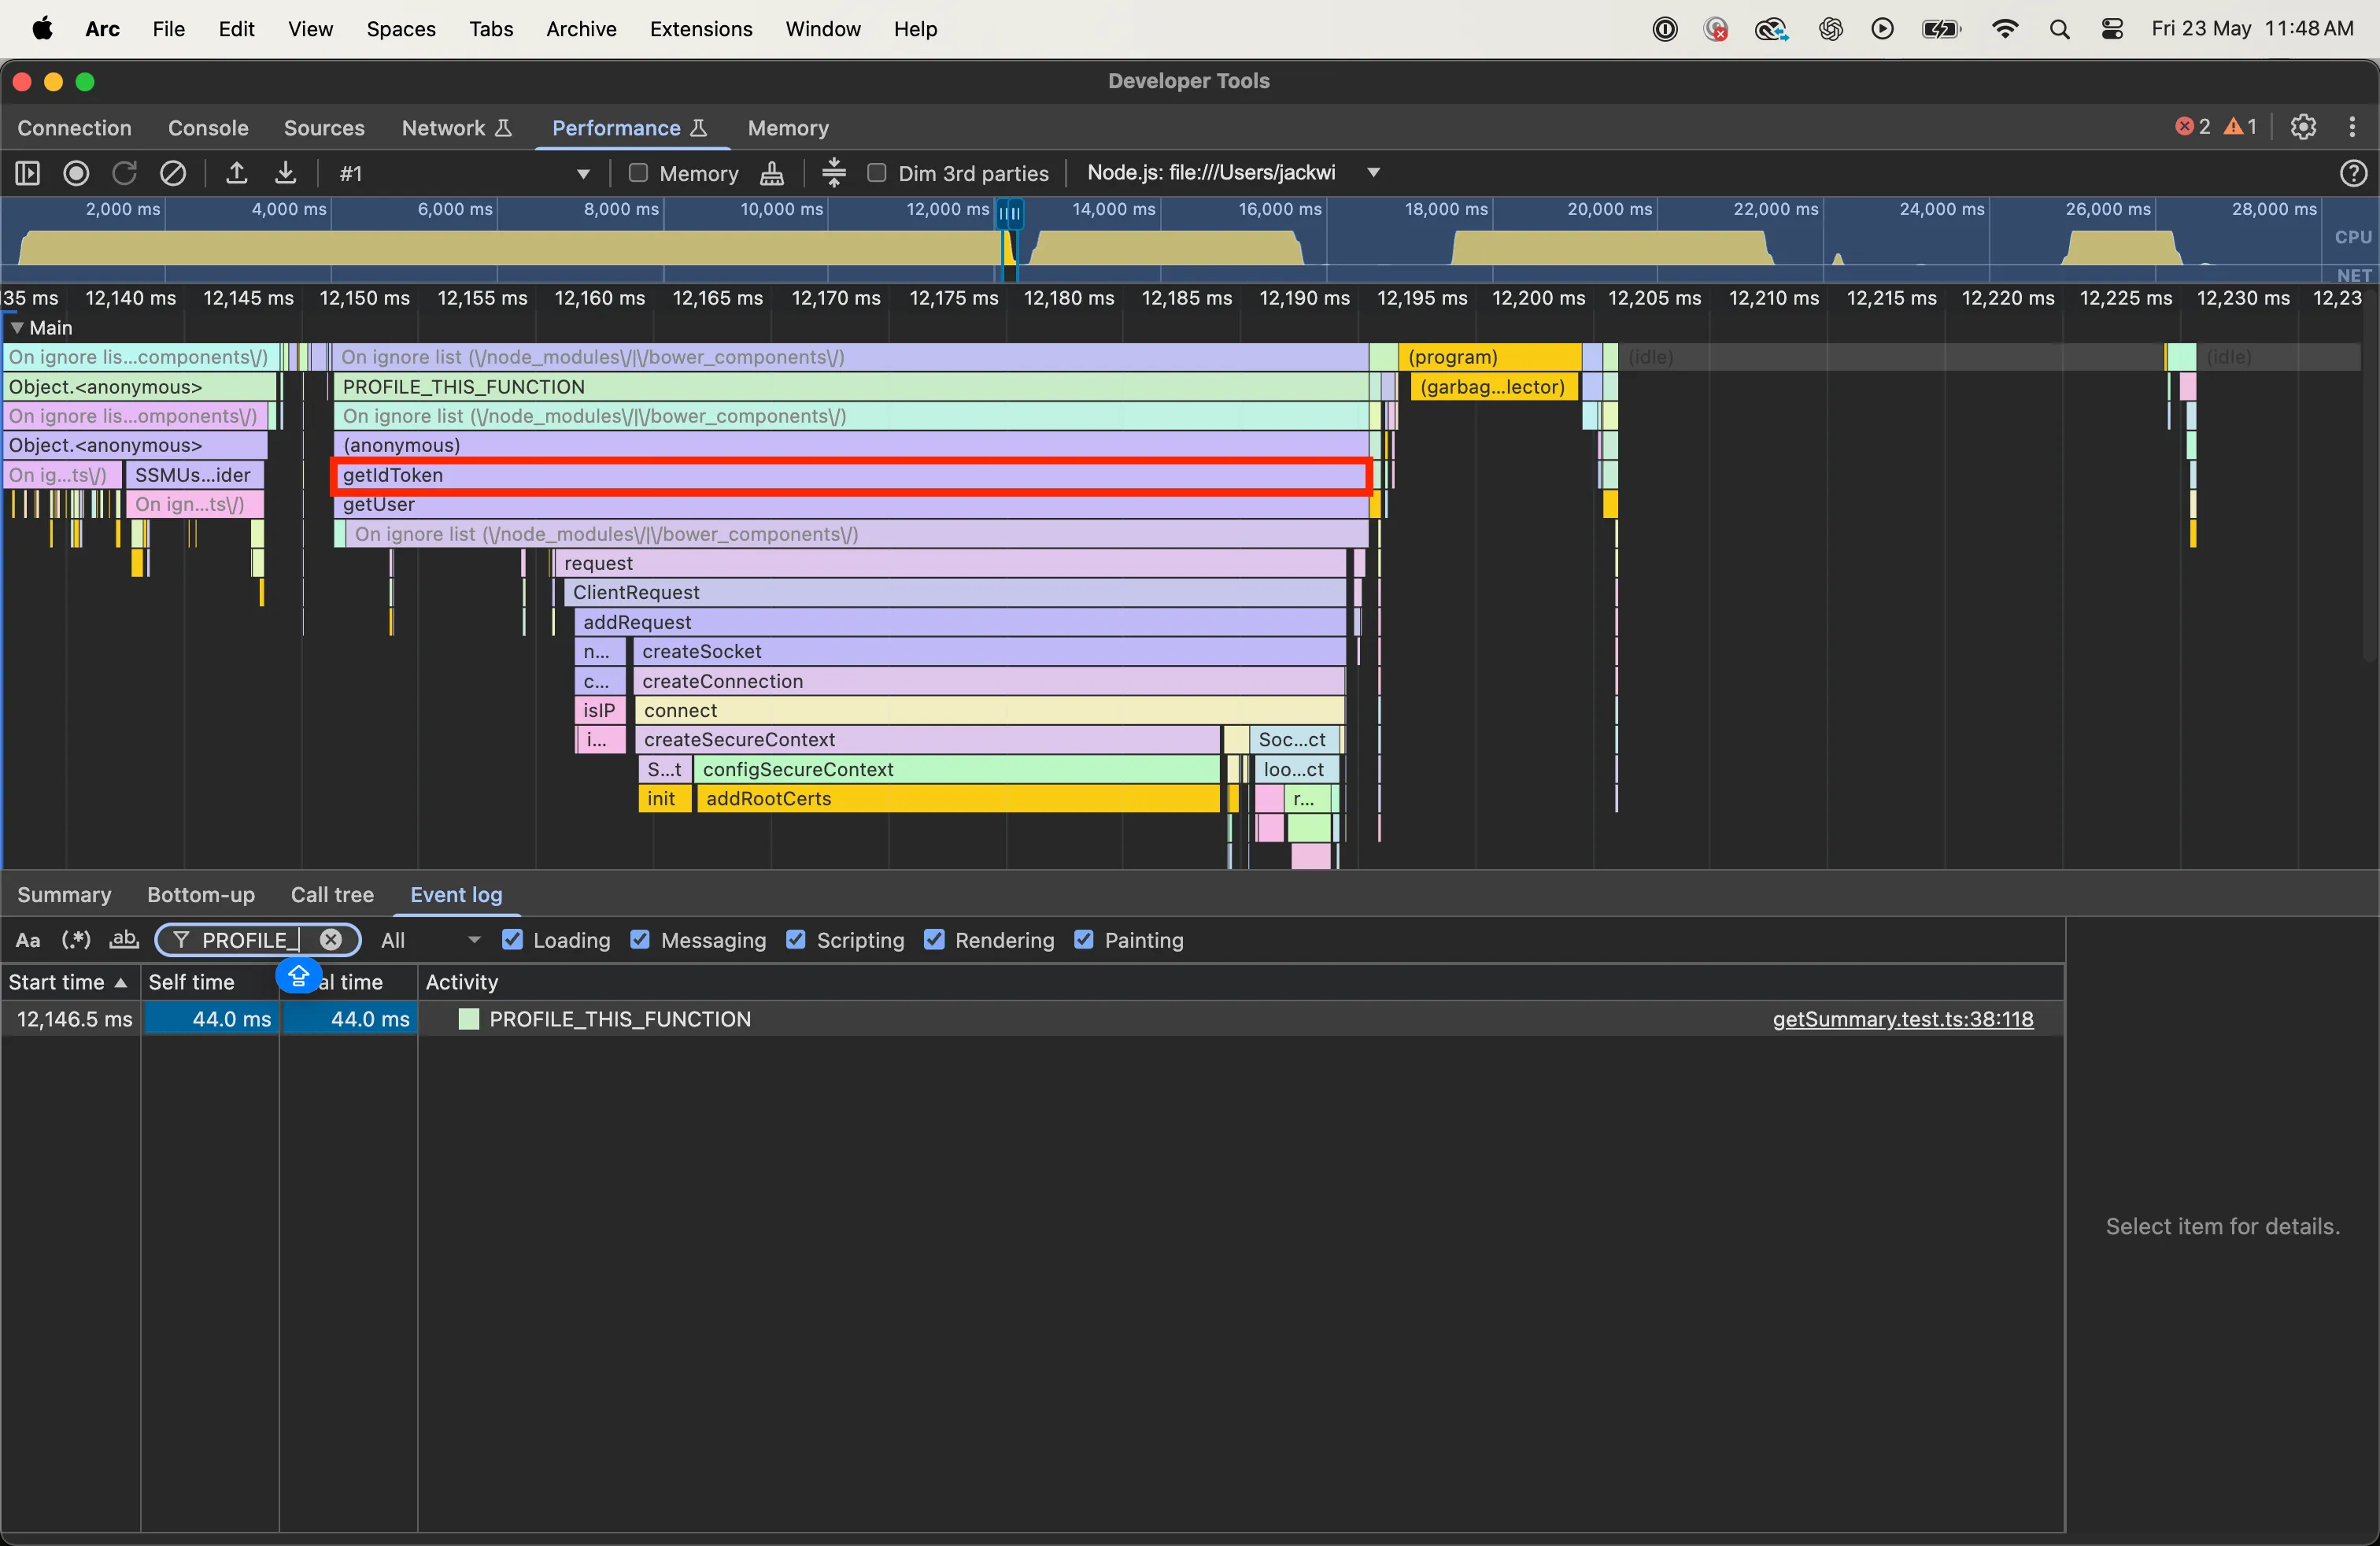Screen dimensions: 2380x1546
Task: Select the PROFILE_THIS_FUNCTION event log row
Action: tap(1032, 1019)
